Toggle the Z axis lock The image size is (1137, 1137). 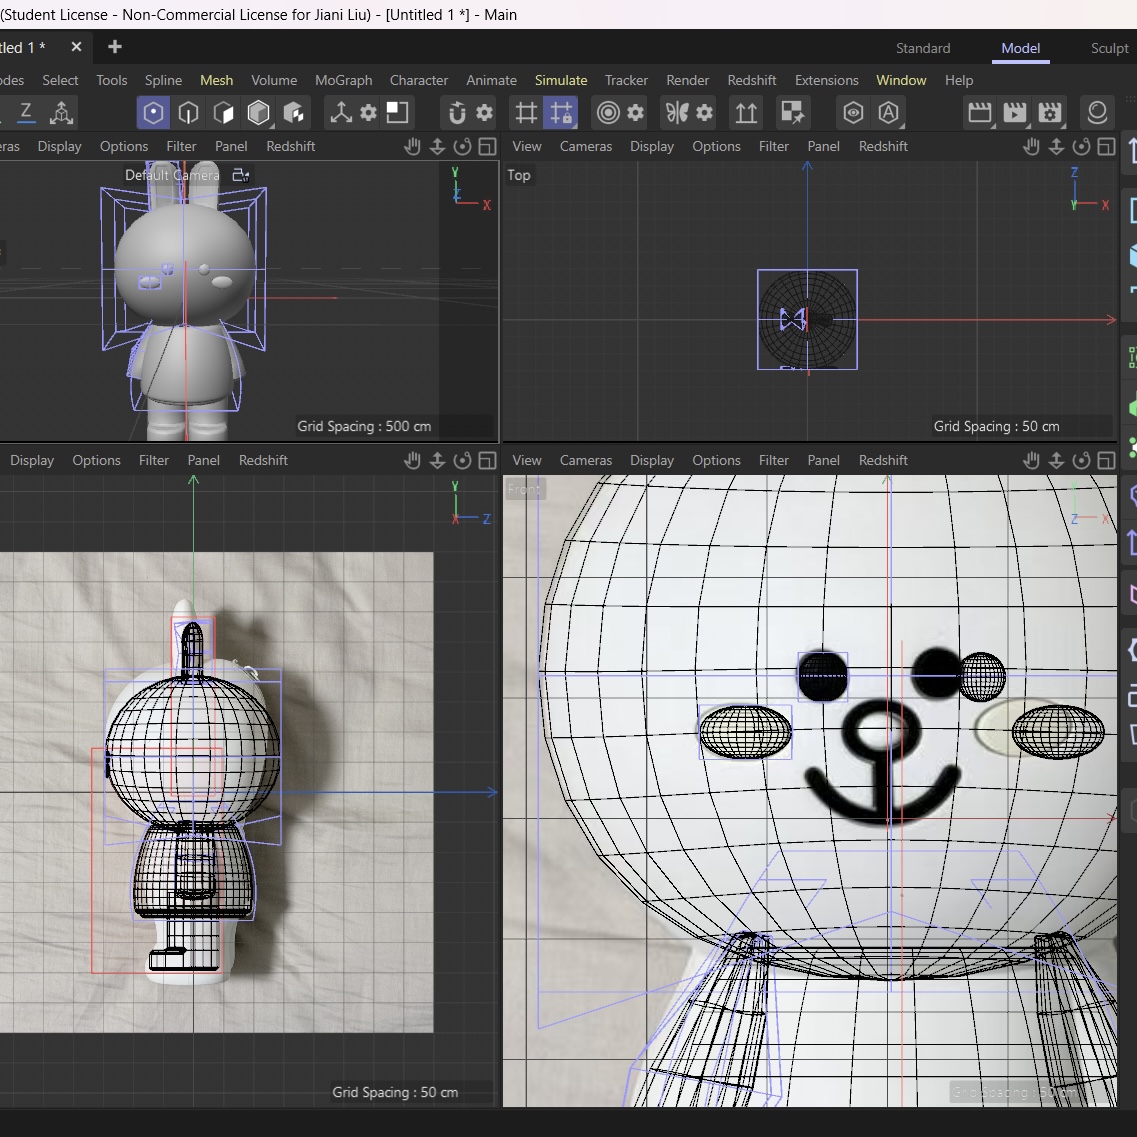[x=25, y=112]
